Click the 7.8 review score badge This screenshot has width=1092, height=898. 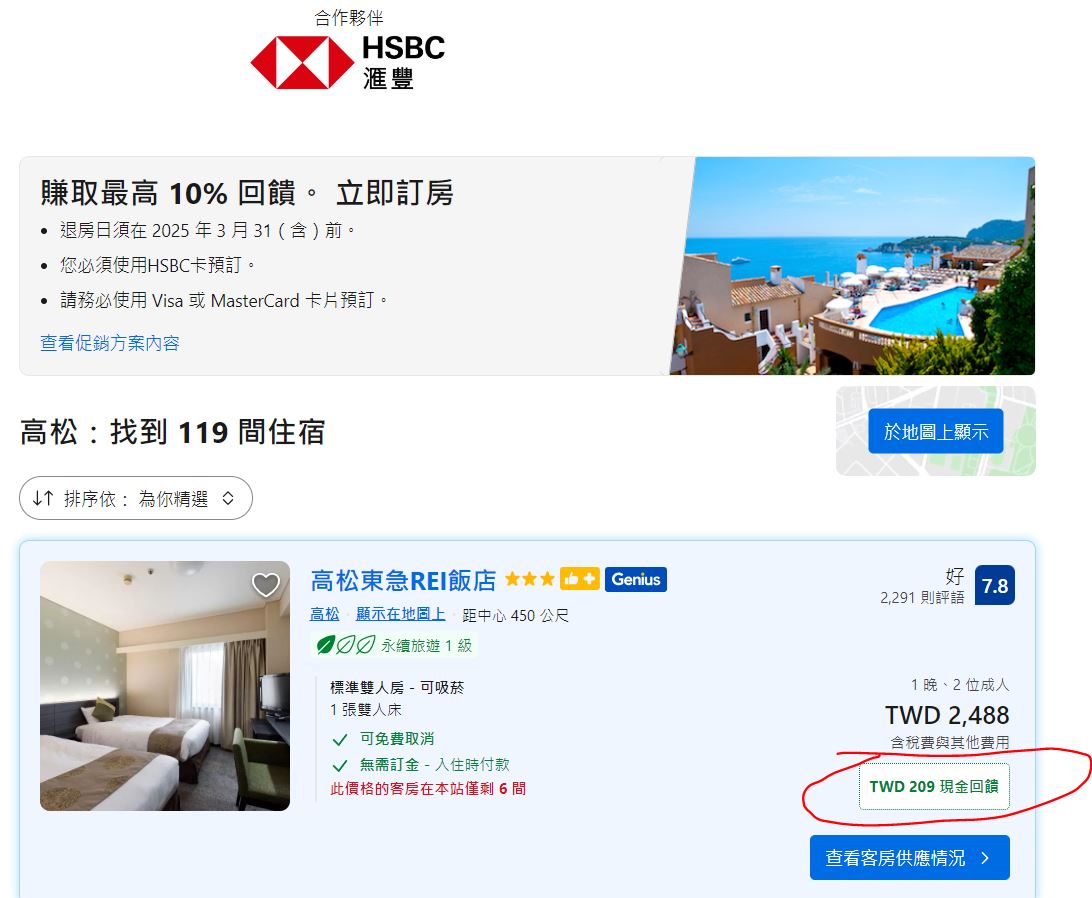pyautogui.click(x=994, y=585)
